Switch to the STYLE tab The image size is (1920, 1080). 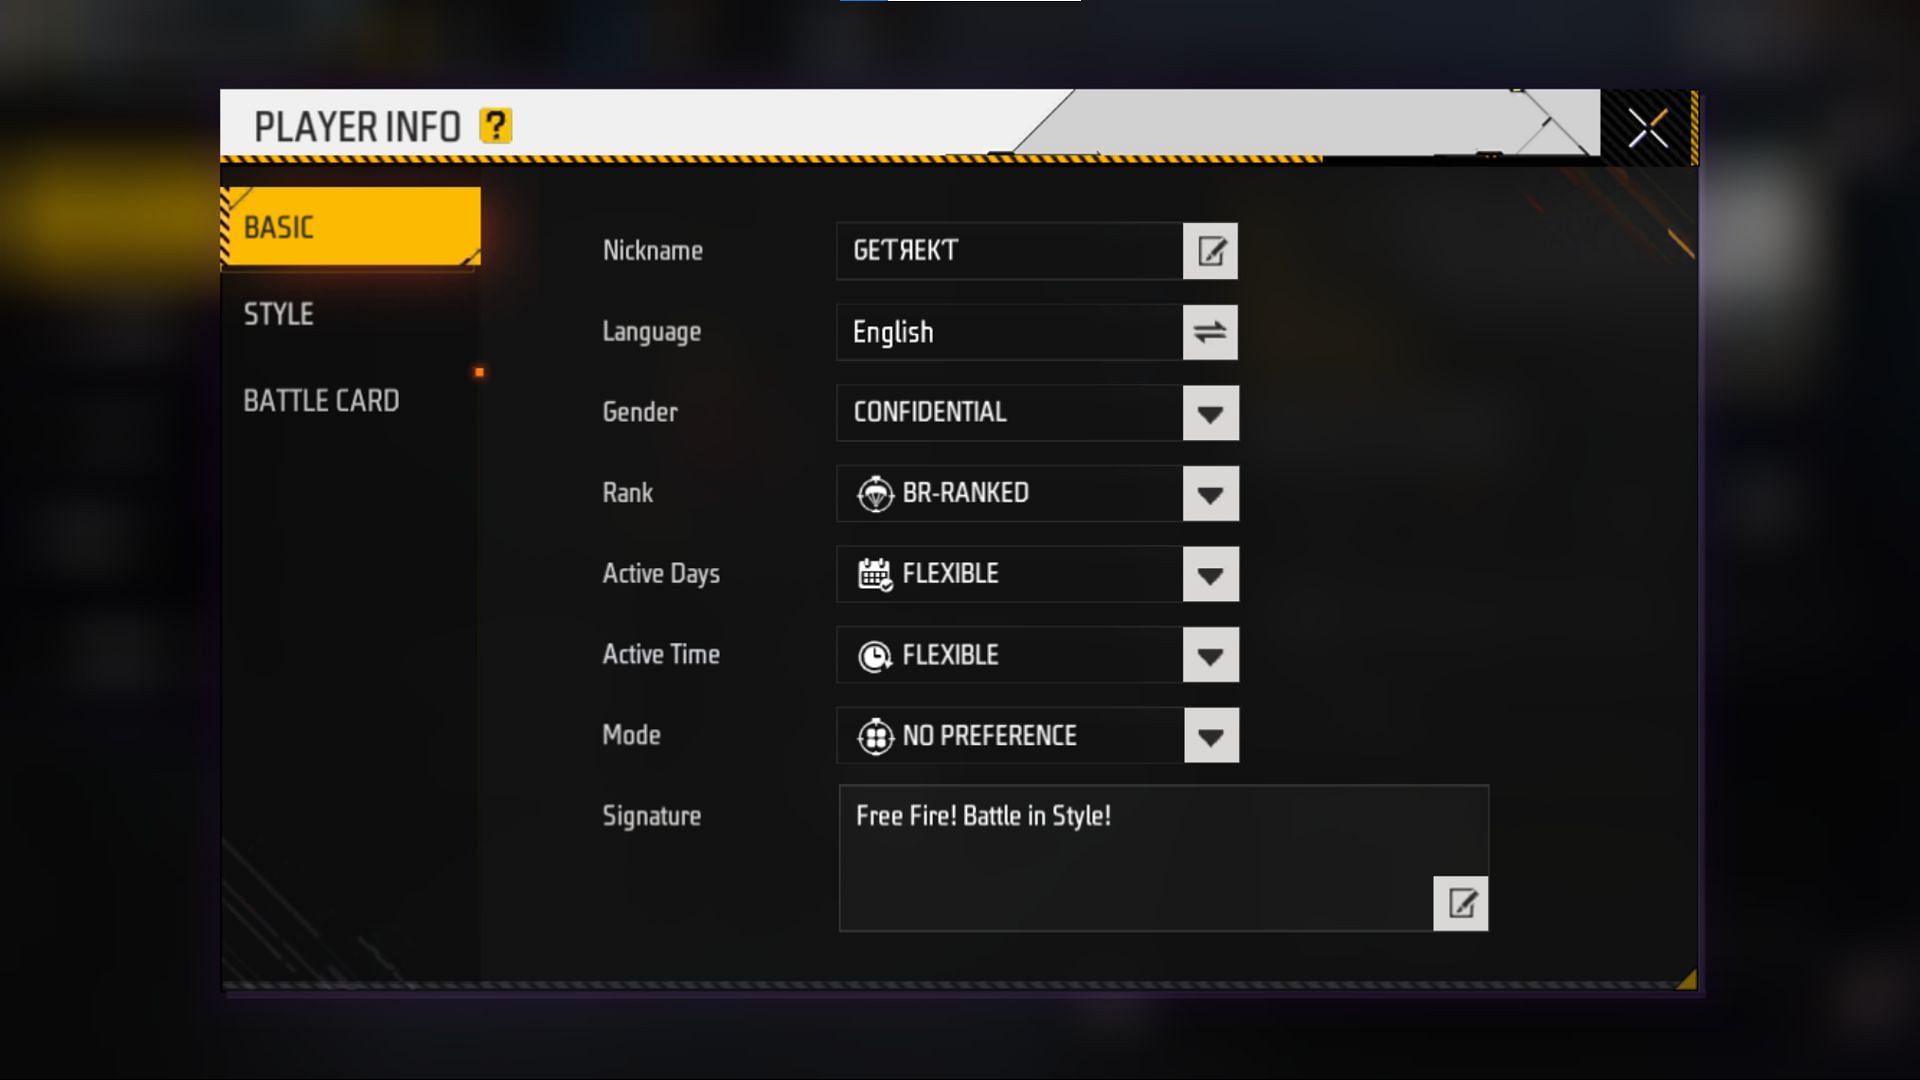coord(278,313)
